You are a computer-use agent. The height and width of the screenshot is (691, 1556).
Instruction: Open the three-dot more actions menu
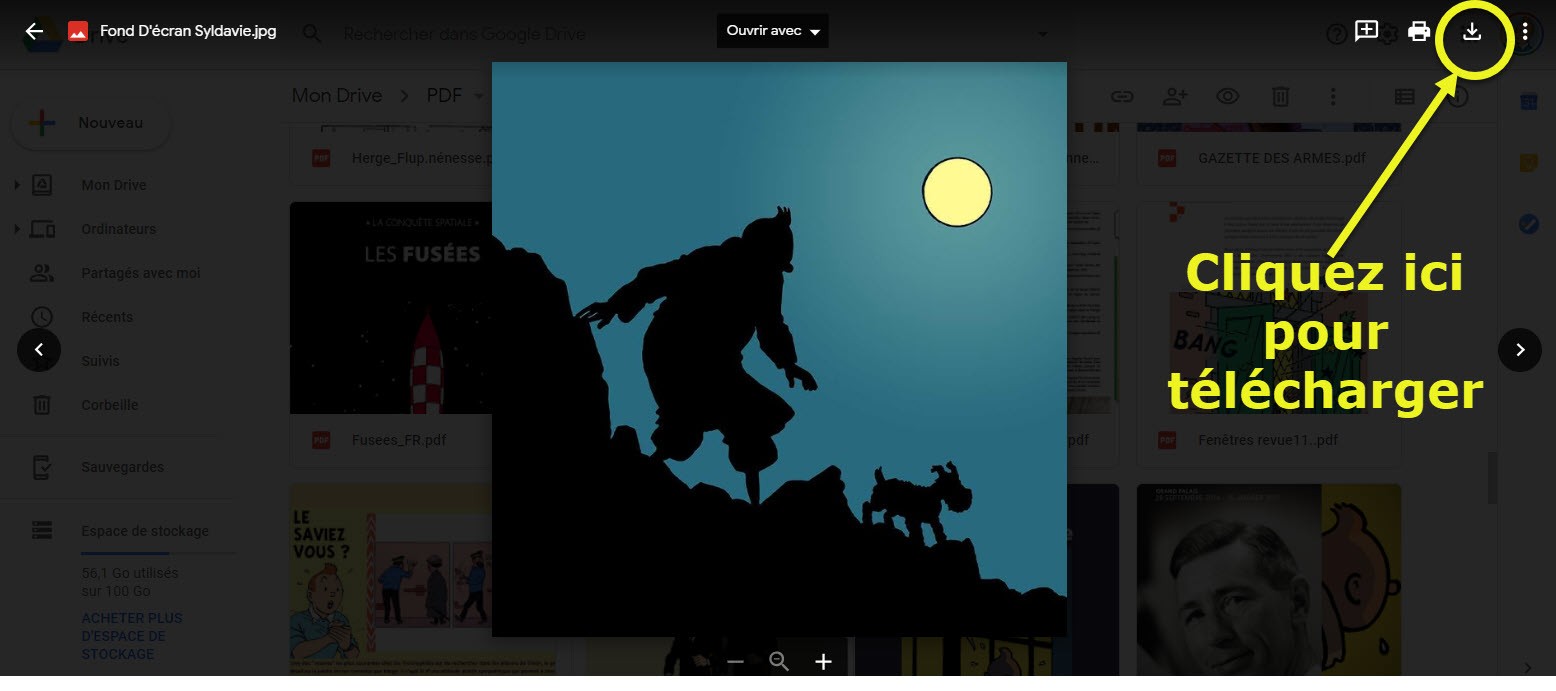click(x=1525, y=32)
